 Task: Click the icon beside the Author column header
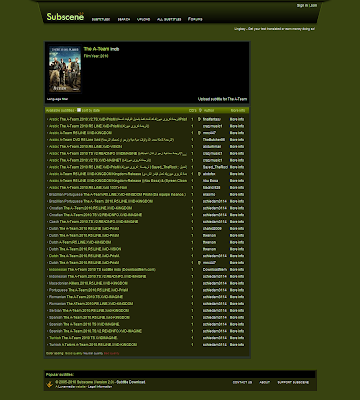coord(200,110)
